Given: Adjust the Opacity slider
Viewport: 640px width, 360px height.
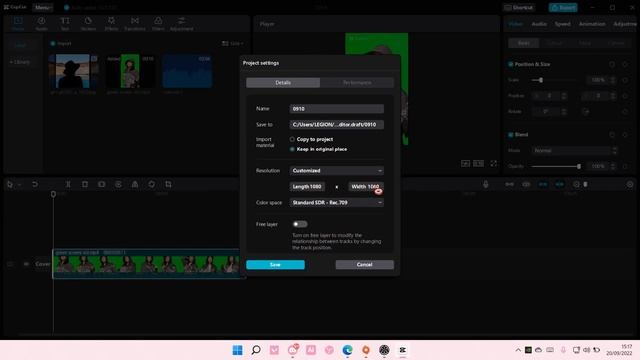Looking at the screenshot, I should (x=556, y=166).
